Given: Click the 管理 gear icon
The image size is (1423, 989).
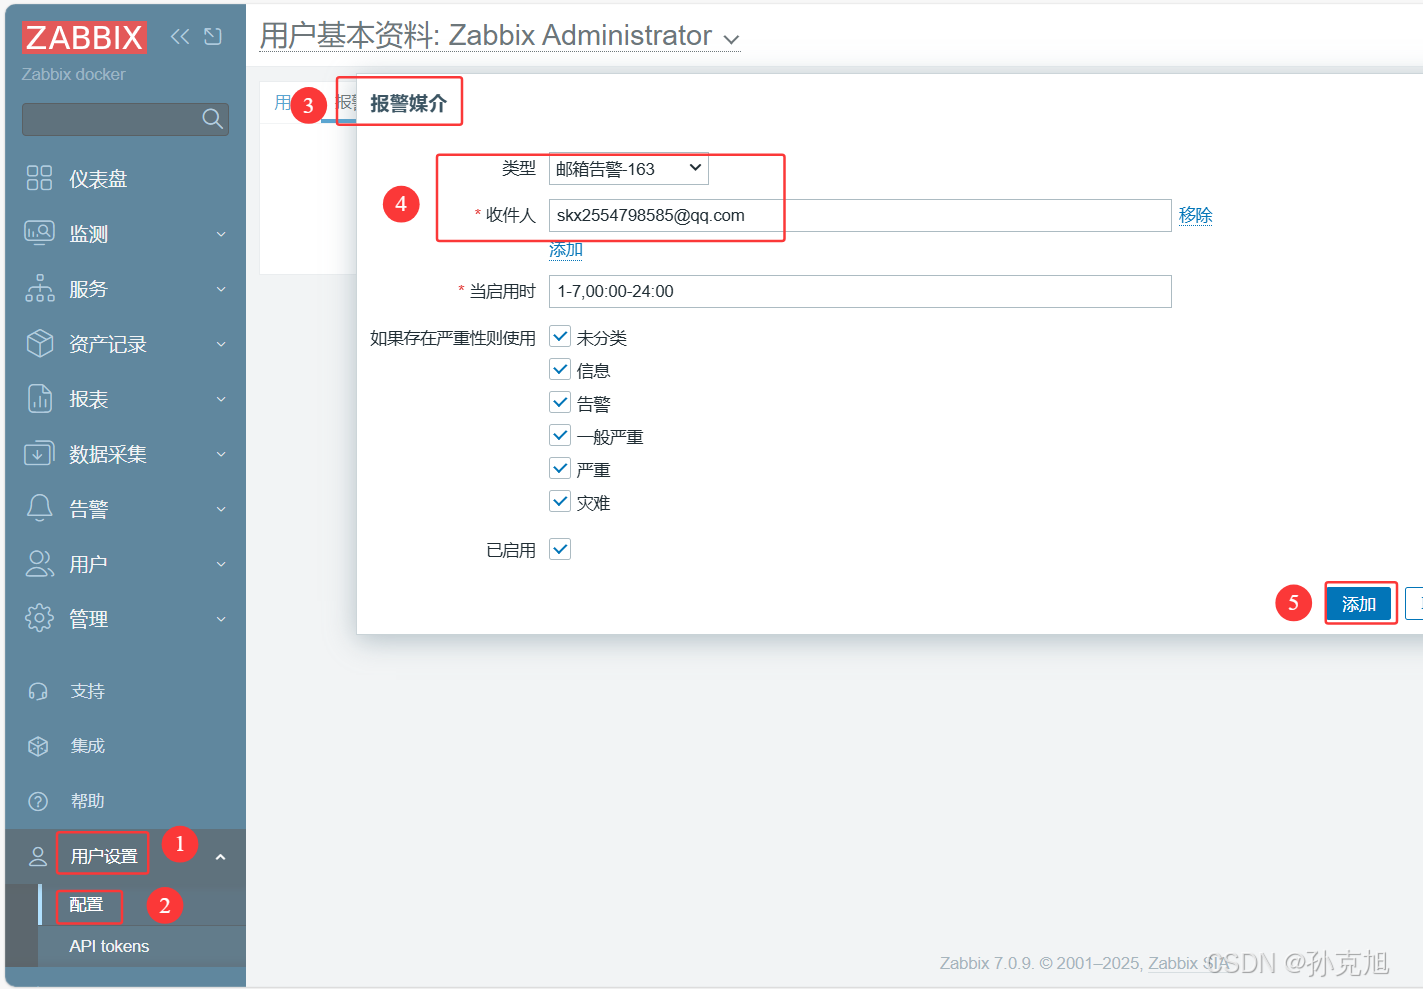Looking at the screenshot, I should point(39,618).
